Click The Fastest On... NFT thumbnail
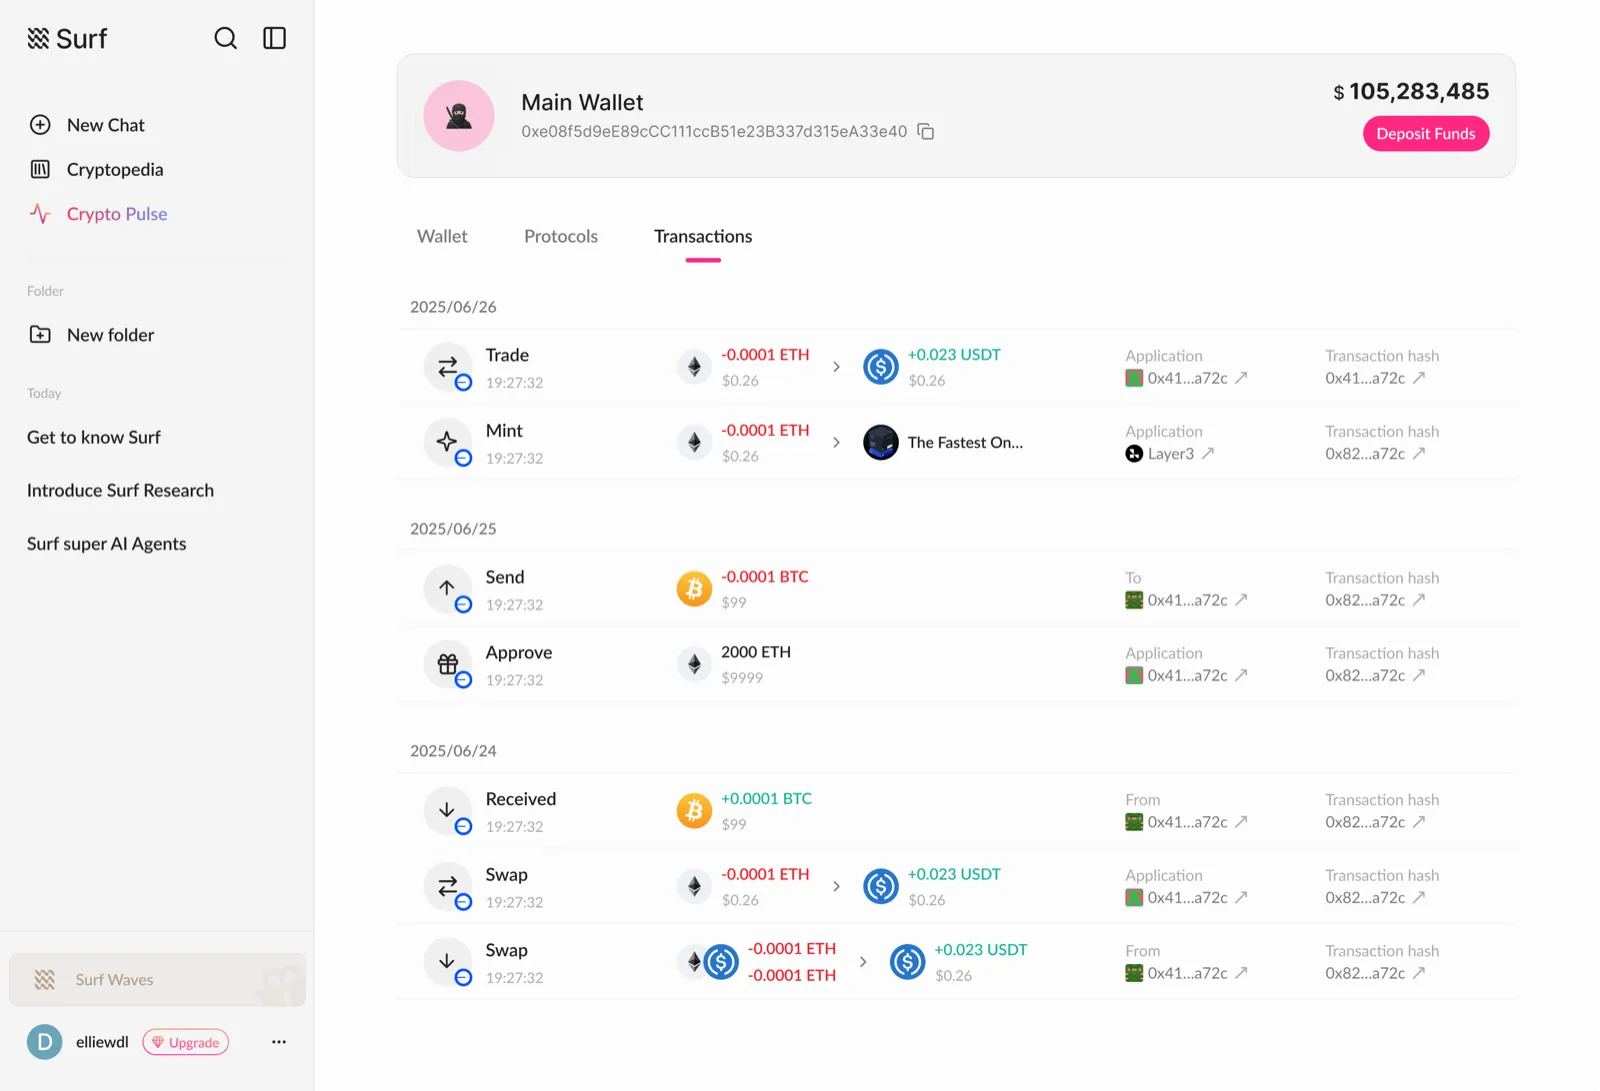 click(881, 443)
